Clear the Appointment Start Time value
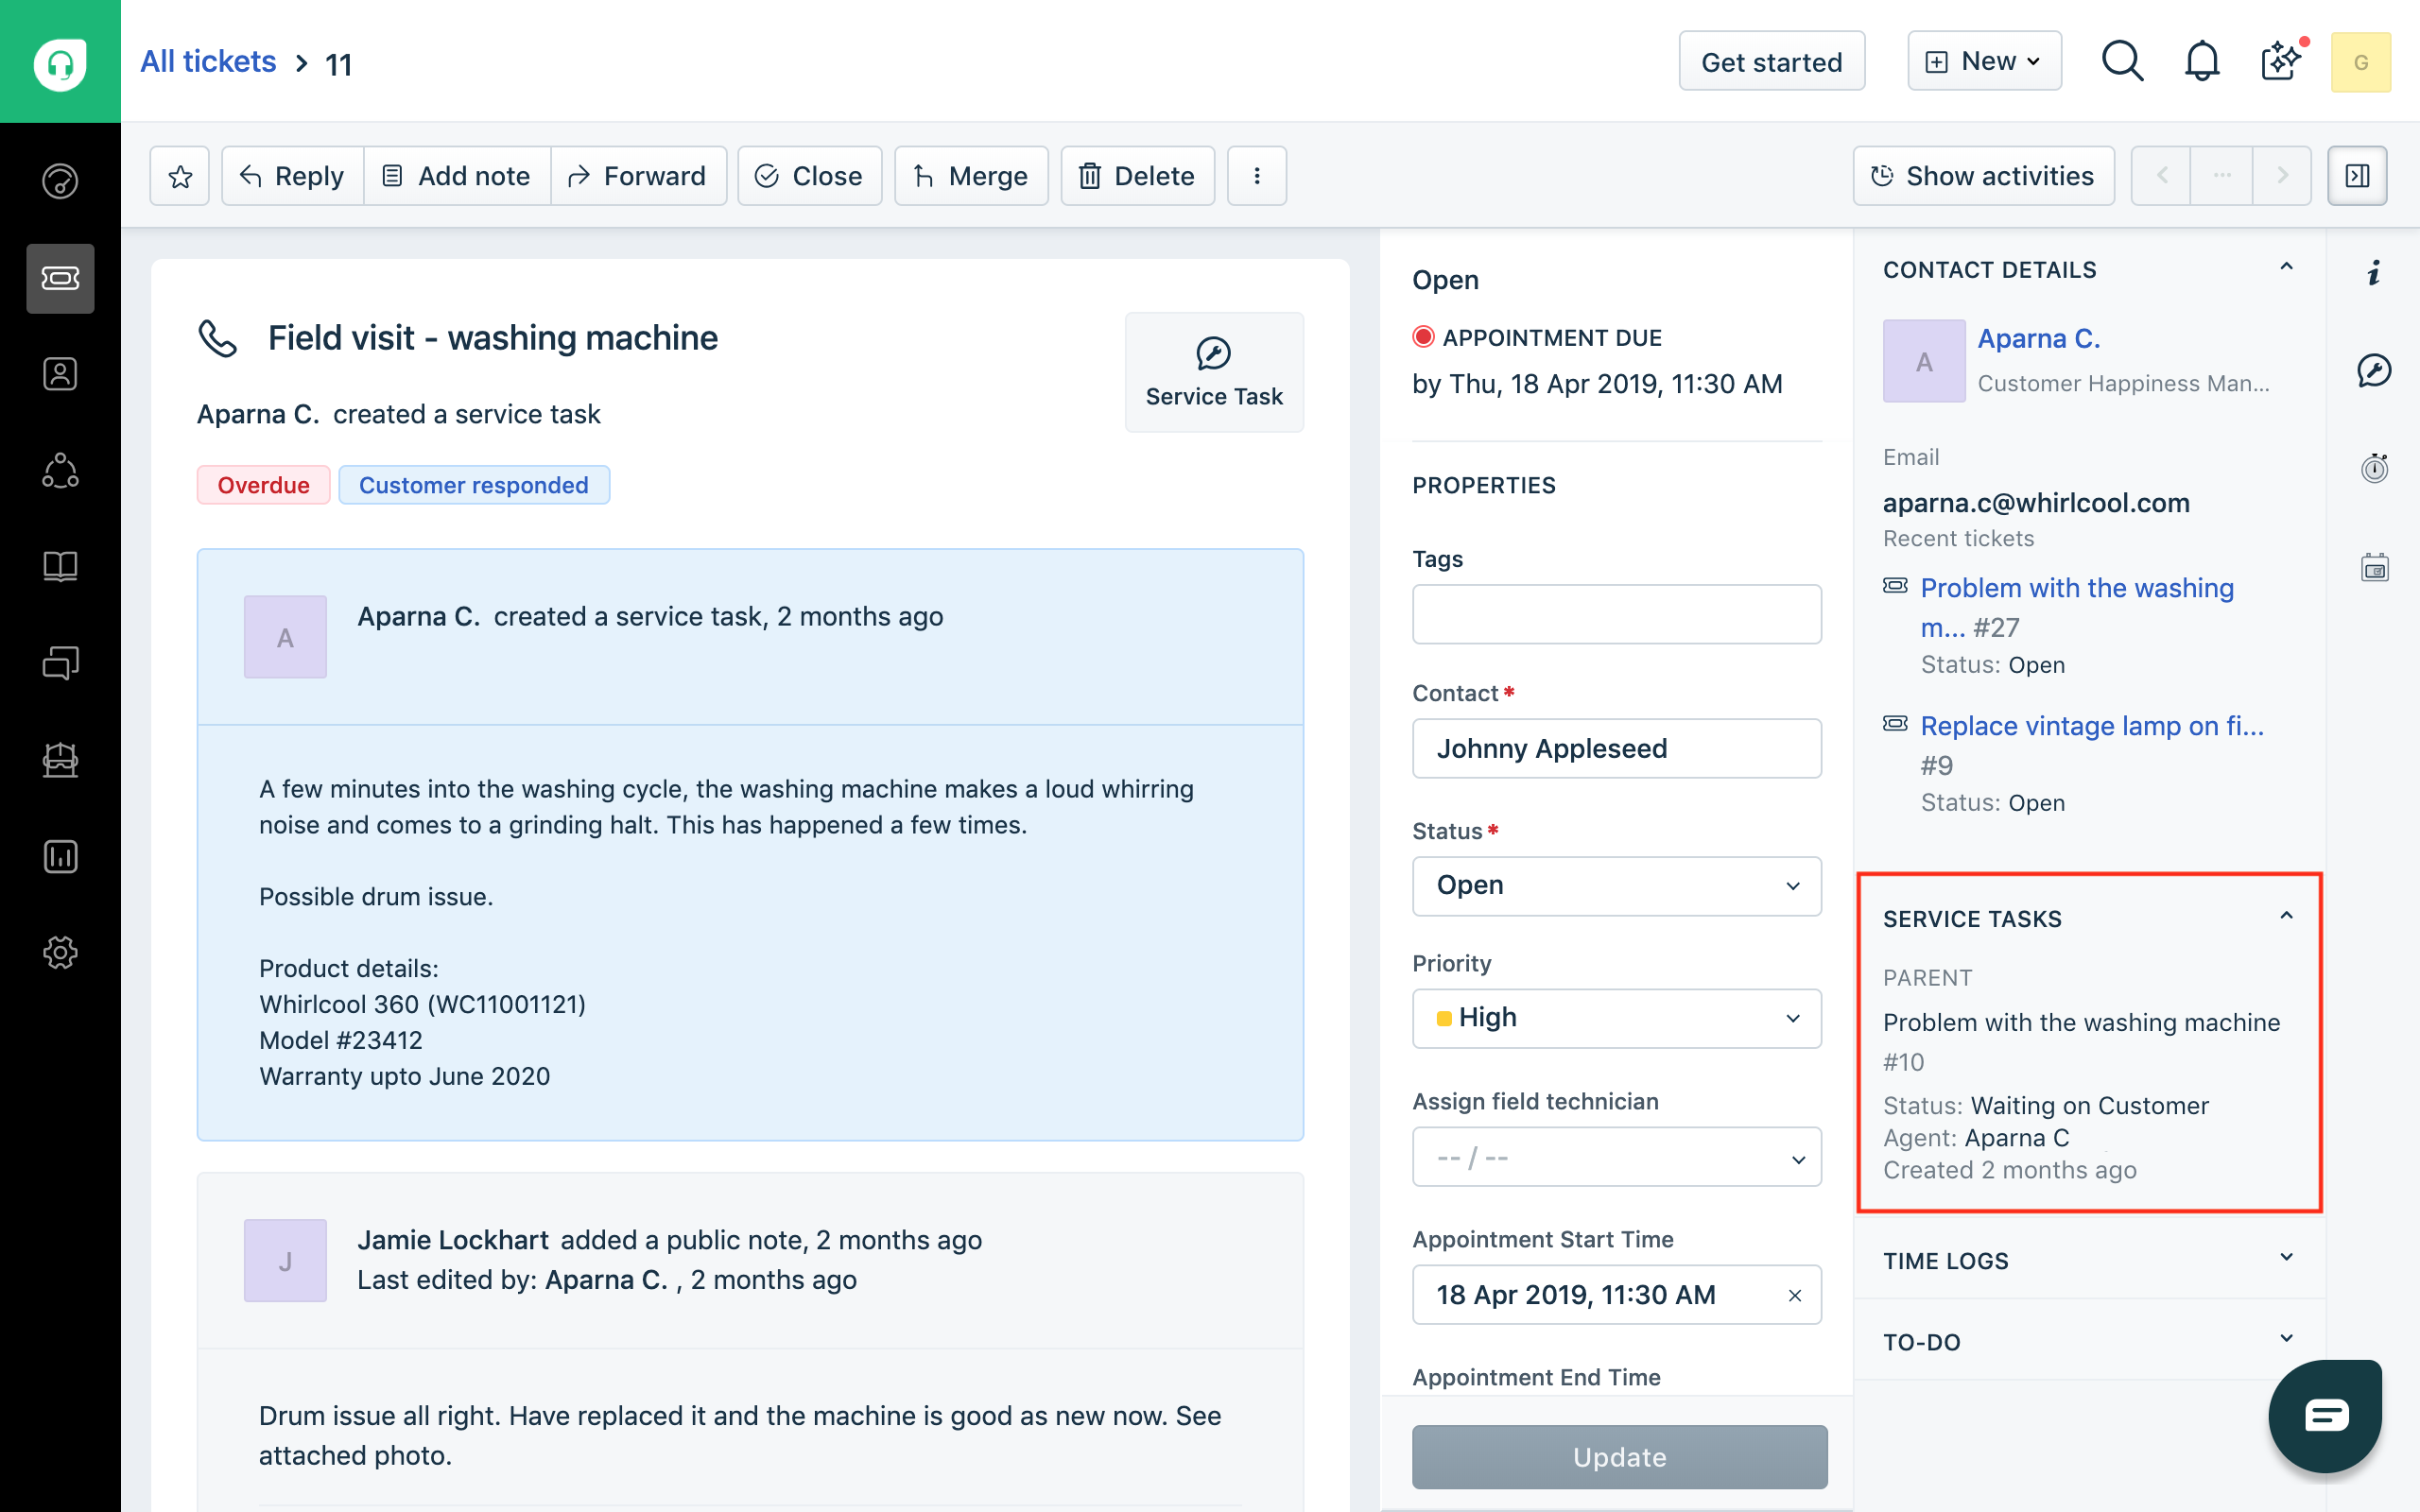 point(1795,1294)
